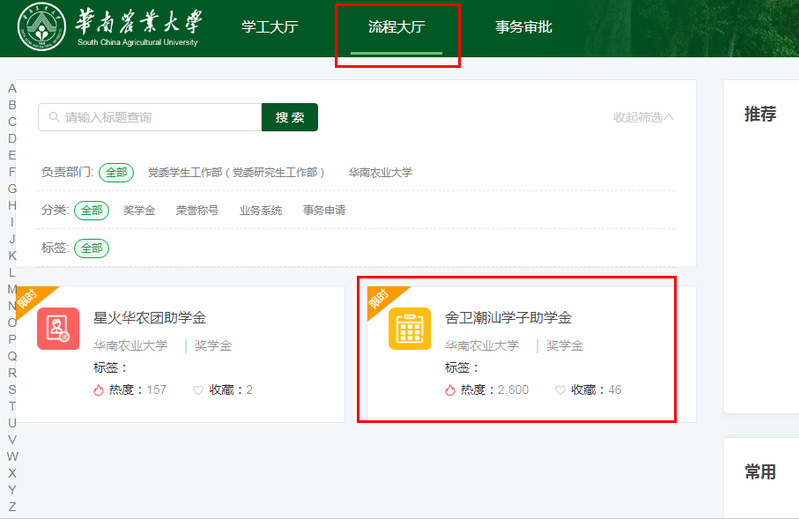Open the yellow calendar icon of 舍卫潮汕学子助学金
Screen dimensions: 799x519
coord(410,329)
